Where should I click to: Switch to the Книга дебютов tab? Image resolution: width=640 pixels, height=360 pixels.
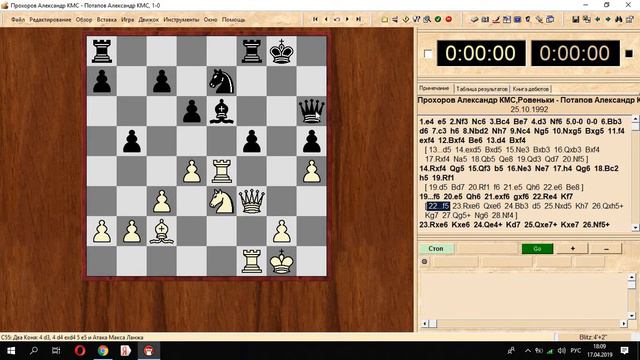[x=531, y=89]
